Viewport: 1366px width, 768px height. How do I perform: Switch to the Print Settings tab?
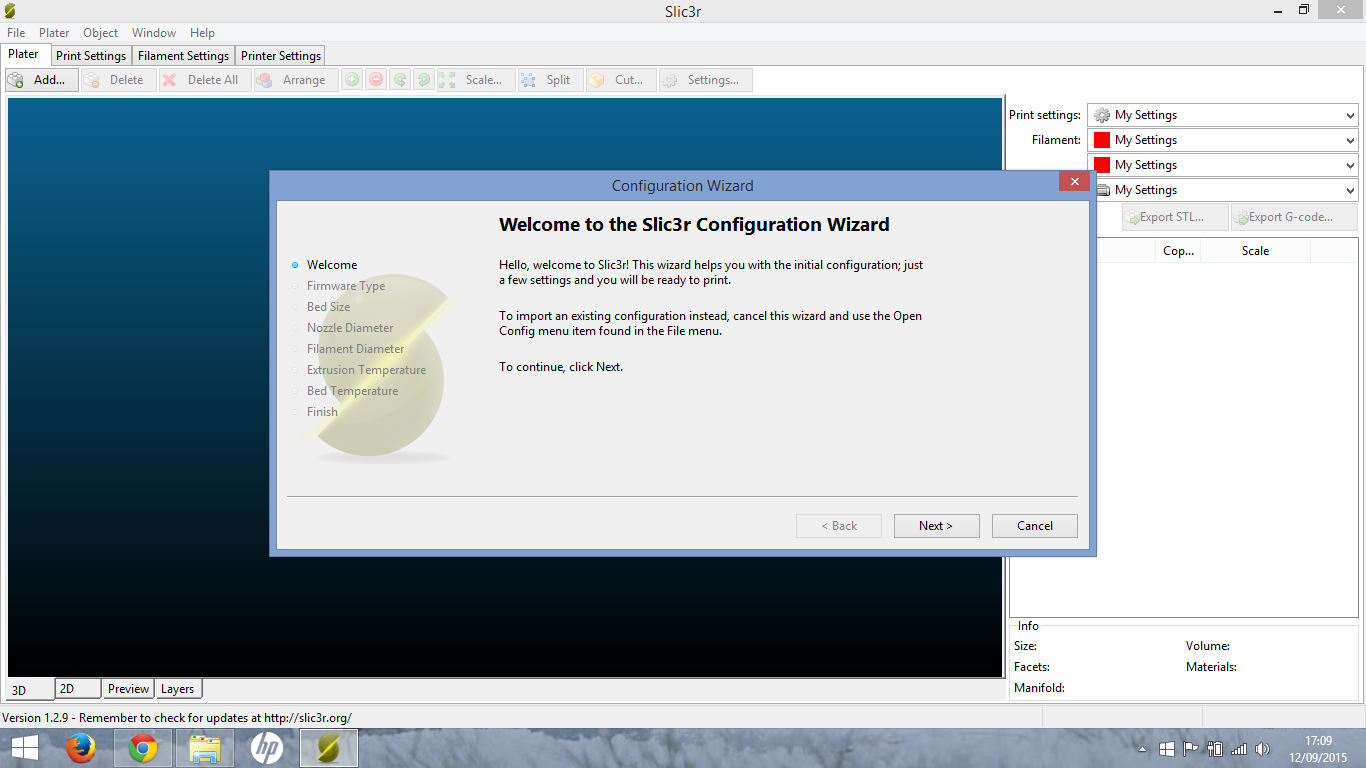click(91, 56)
